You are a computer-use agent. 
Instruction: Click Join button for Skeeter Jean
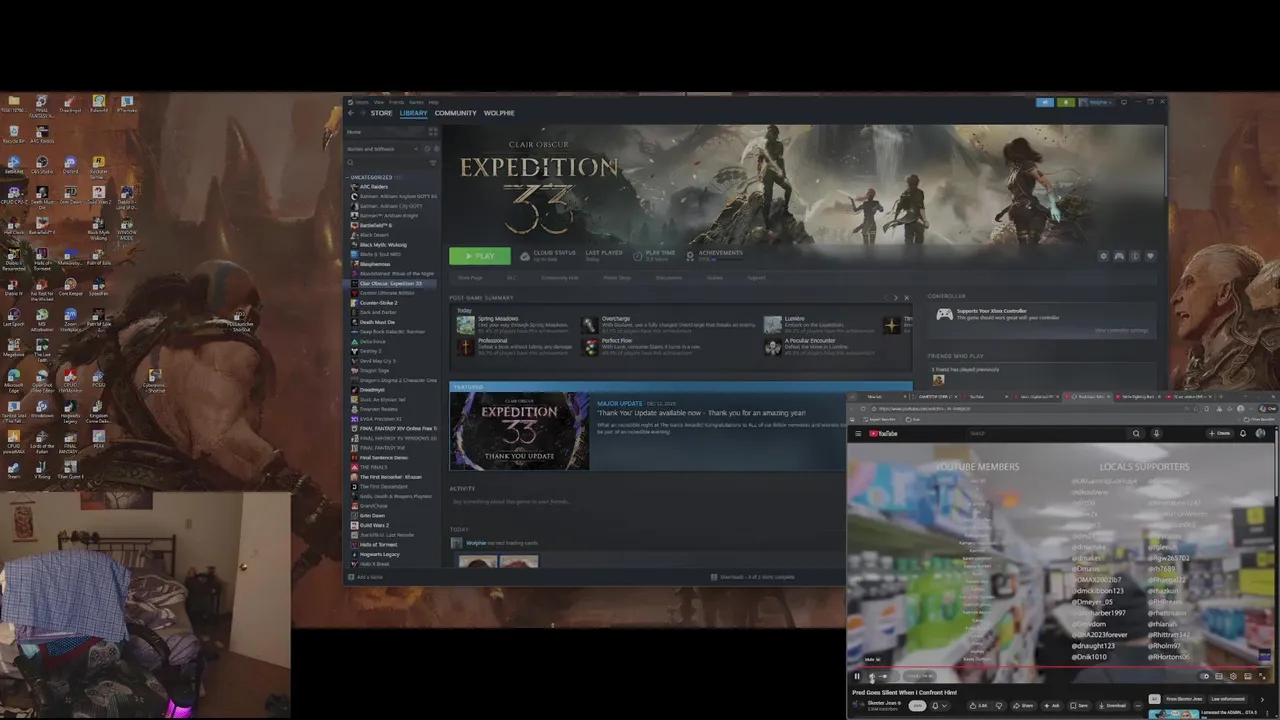pos(917,706)
